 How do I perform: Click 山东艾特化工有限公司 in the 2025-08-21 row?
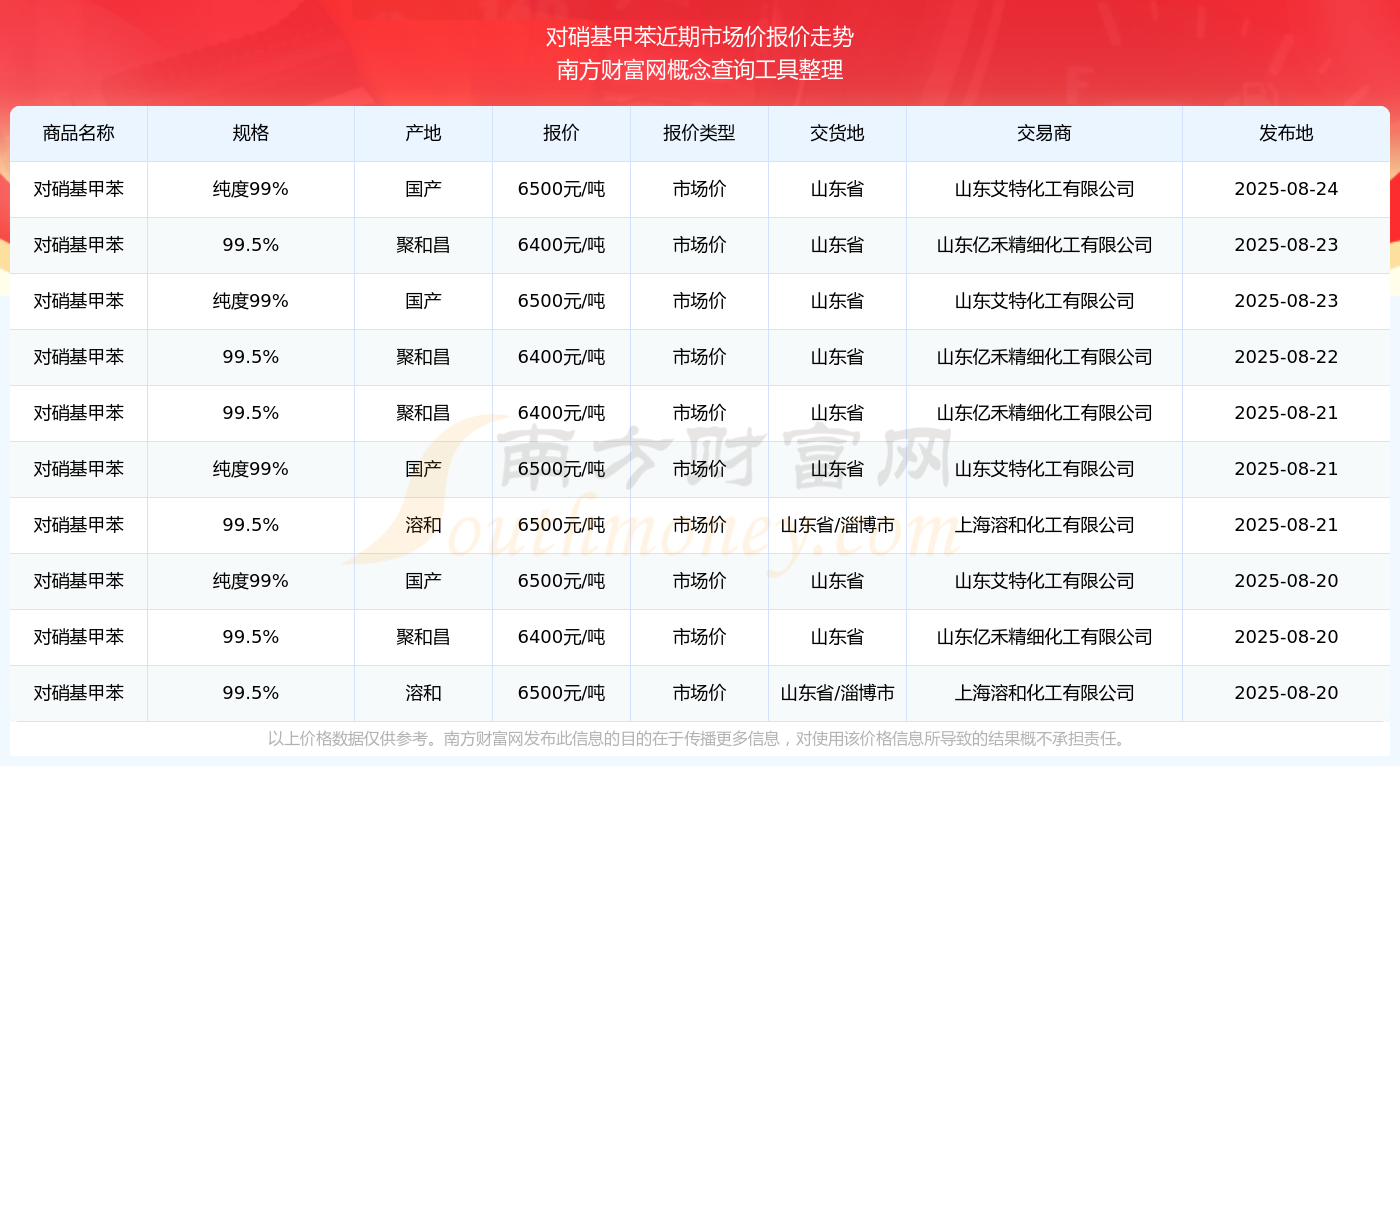tap(1044, 469)
